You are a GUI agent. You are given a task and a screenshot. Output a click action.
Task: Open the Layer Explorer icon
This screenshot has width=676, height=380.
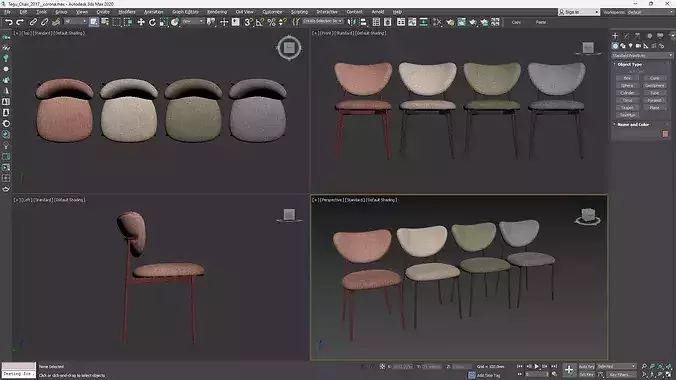388,22
